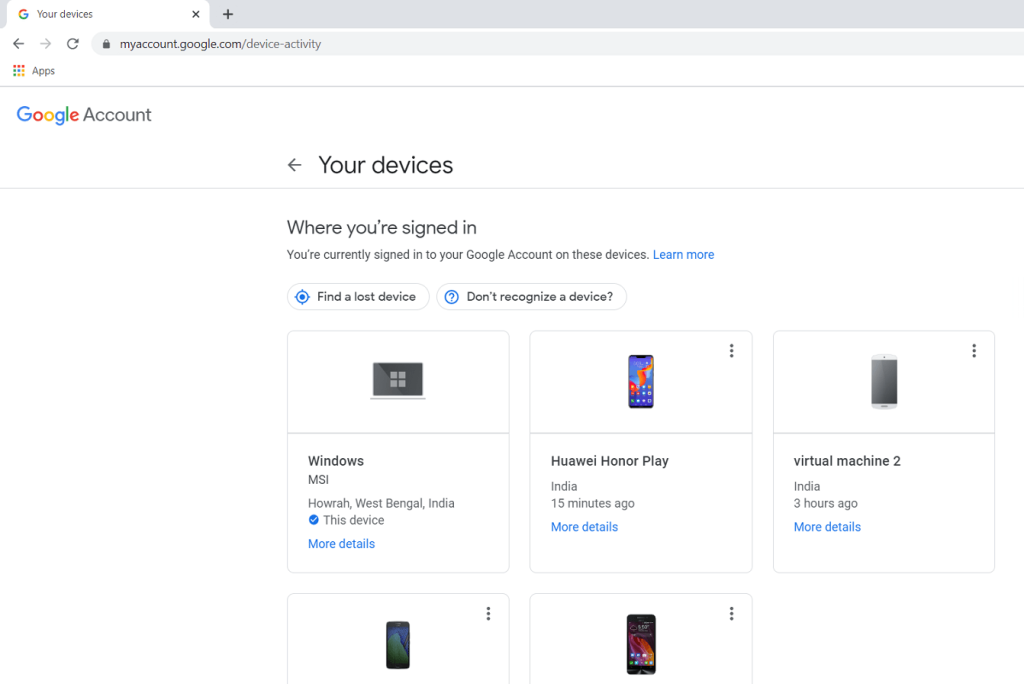This screenshot has height=684, width=1024.
Task: Open options menu on bottom-middle phone card
Action: pyautogui.click(x=731, y=614)
